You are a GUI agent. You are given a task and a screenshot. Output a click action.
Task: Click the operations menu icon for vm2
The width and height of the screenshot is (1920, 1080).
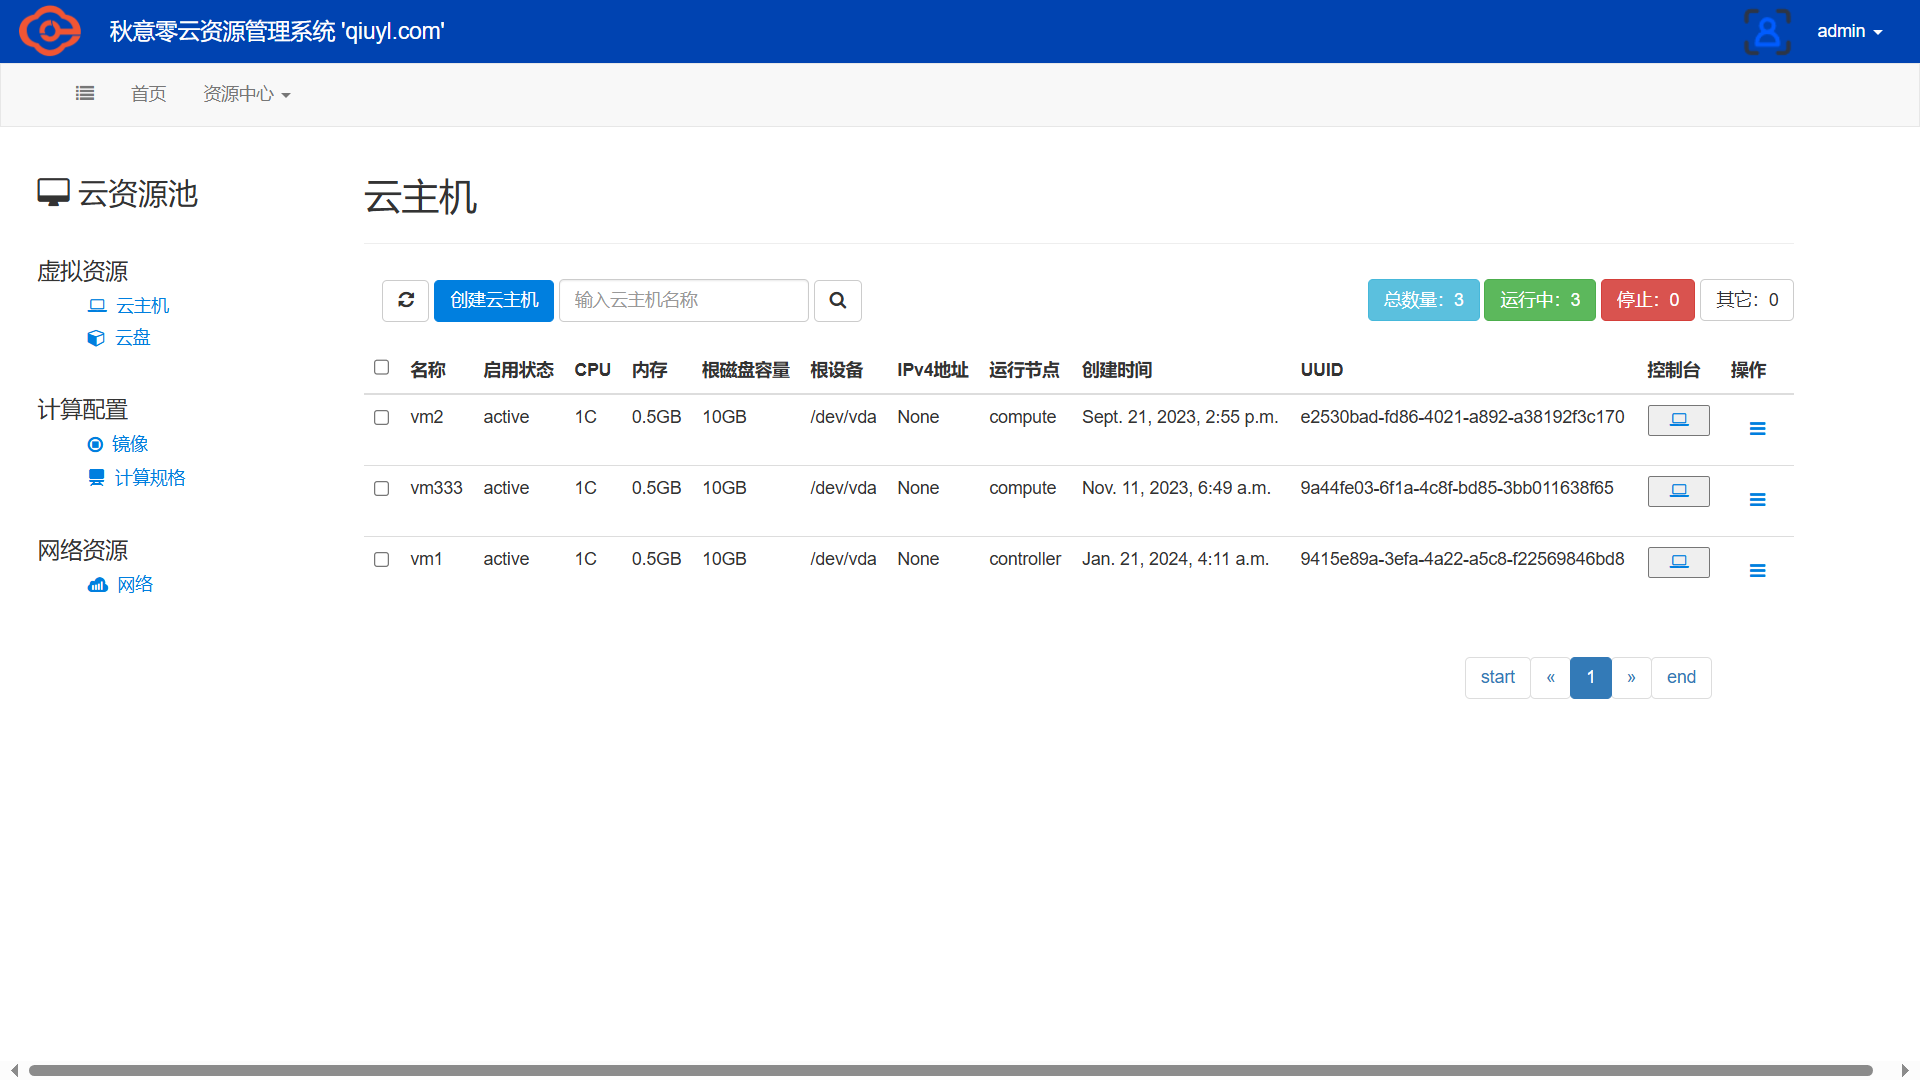pos(1756,427)
